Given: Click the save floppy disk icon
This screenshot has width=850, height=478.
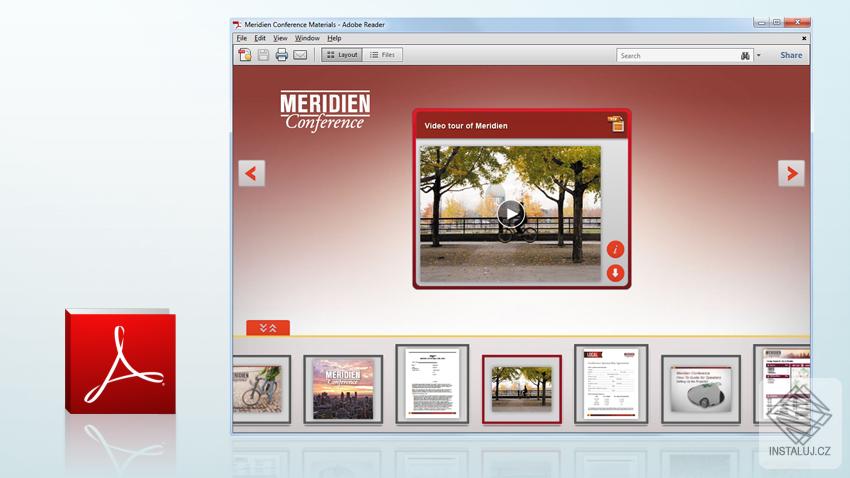Looking at the screenshot, I should click(263, 55).
